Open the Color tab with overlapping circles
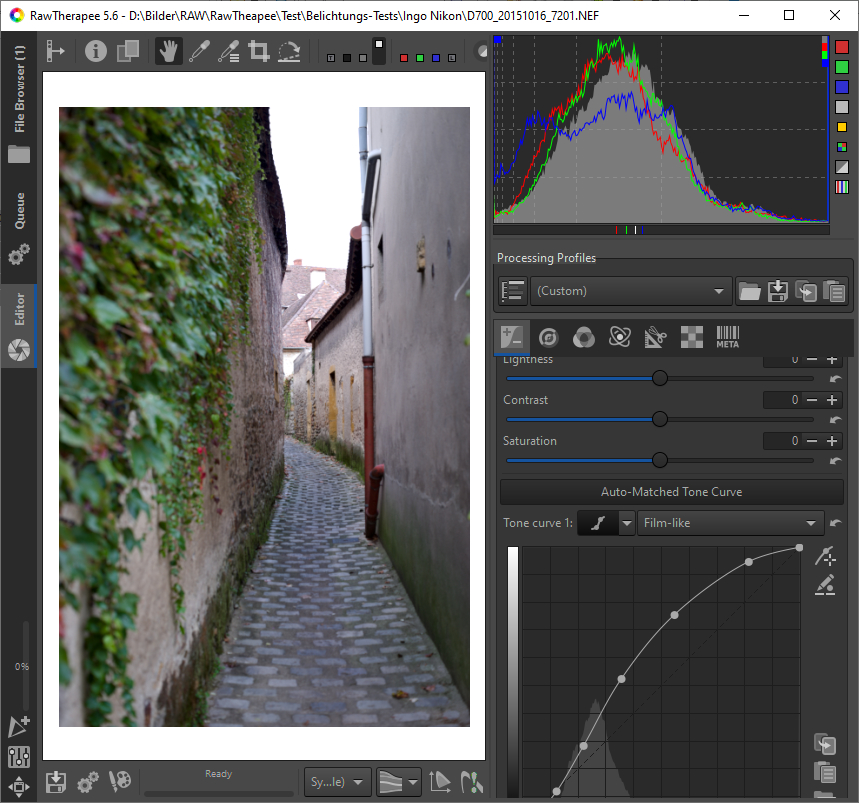This screenshot has height=803, width=859. coord(584,338)
